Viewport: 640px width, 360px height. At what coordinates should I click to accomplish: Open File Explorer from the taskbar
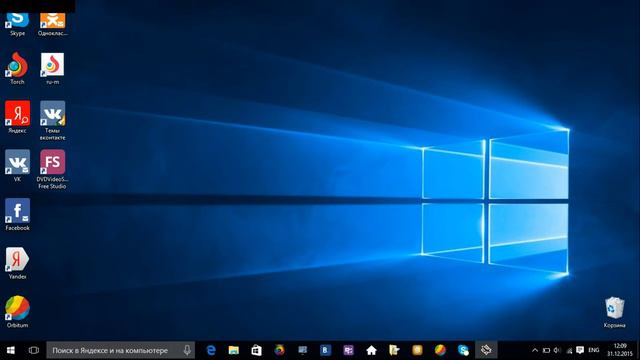(x=233, y=350)
